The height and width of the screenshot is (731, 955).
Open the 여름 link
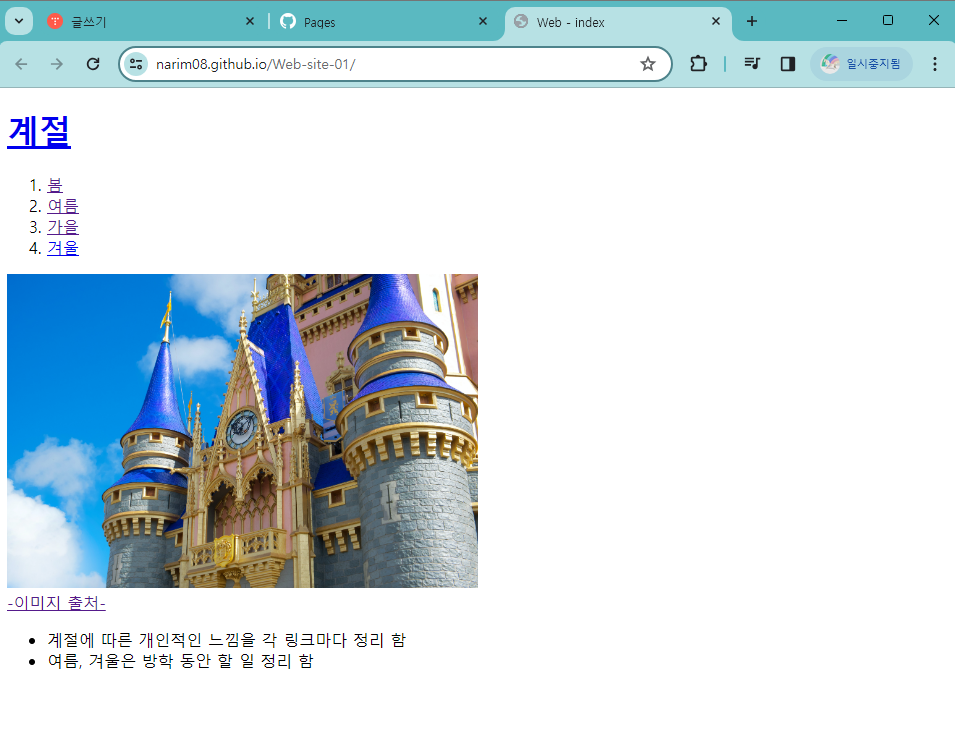pyautogui.click(x=63, y=206)
